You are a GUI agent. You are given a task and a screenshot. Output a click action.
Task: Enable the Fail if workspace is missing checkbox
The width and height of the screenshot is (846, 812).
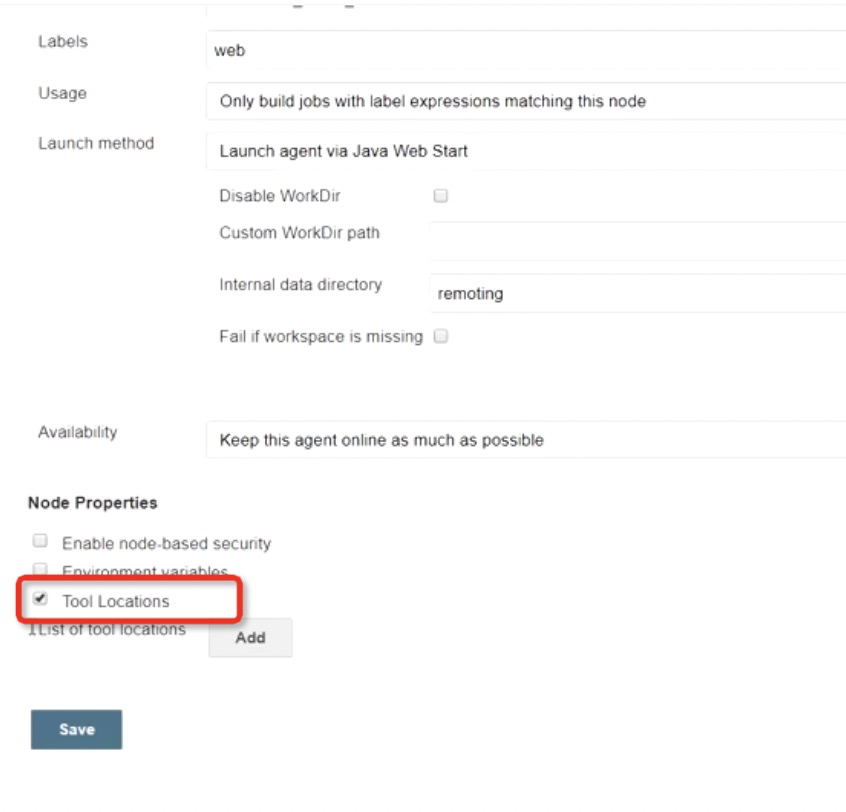tap(441, 337)
